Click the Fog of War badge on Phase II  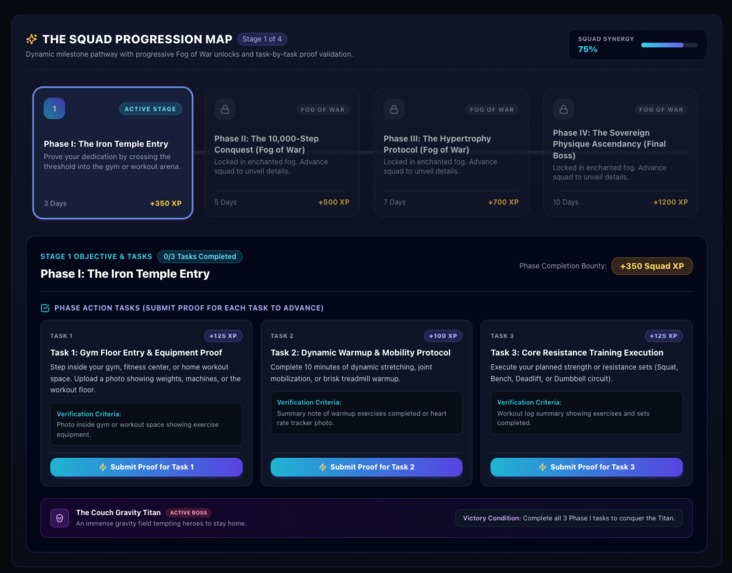[323, 109]
